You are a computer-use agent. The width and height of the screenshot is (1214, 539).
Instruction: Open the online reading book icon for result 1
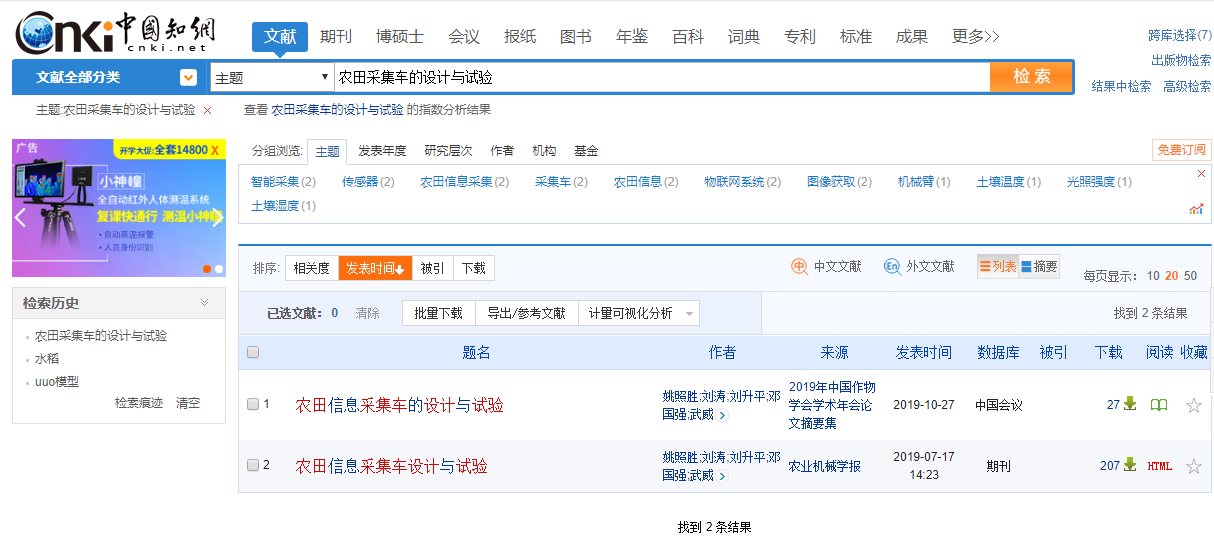tap(1159, 405)
